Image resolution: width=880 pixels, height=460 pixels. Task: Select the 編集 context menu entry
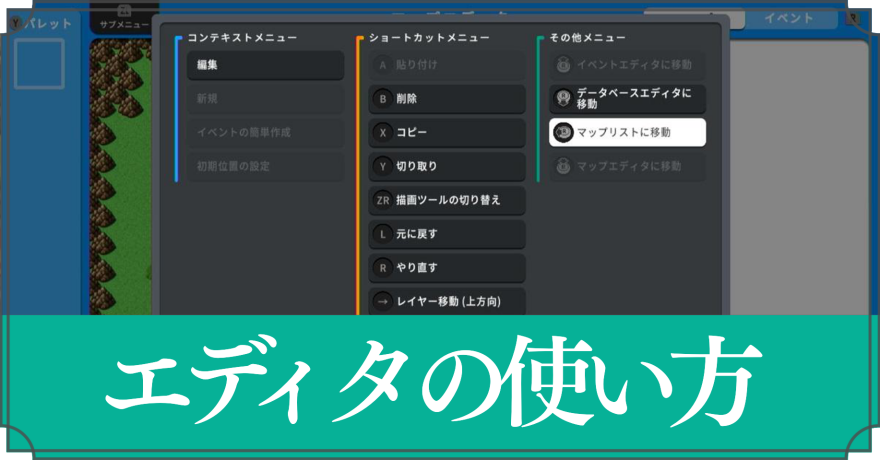[x=265, y=65]
